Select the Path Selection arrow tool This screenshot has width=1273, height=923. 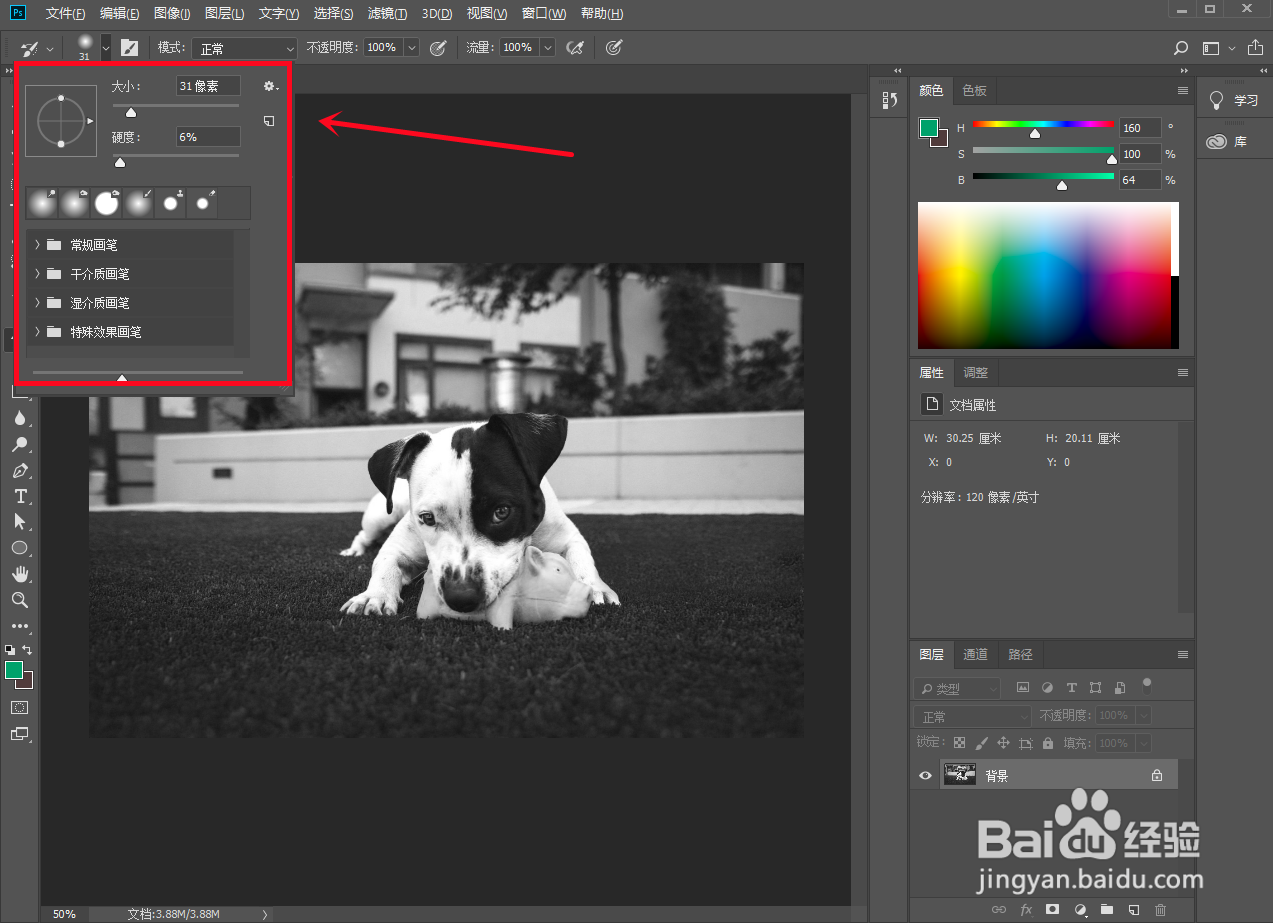coord(20,522)
